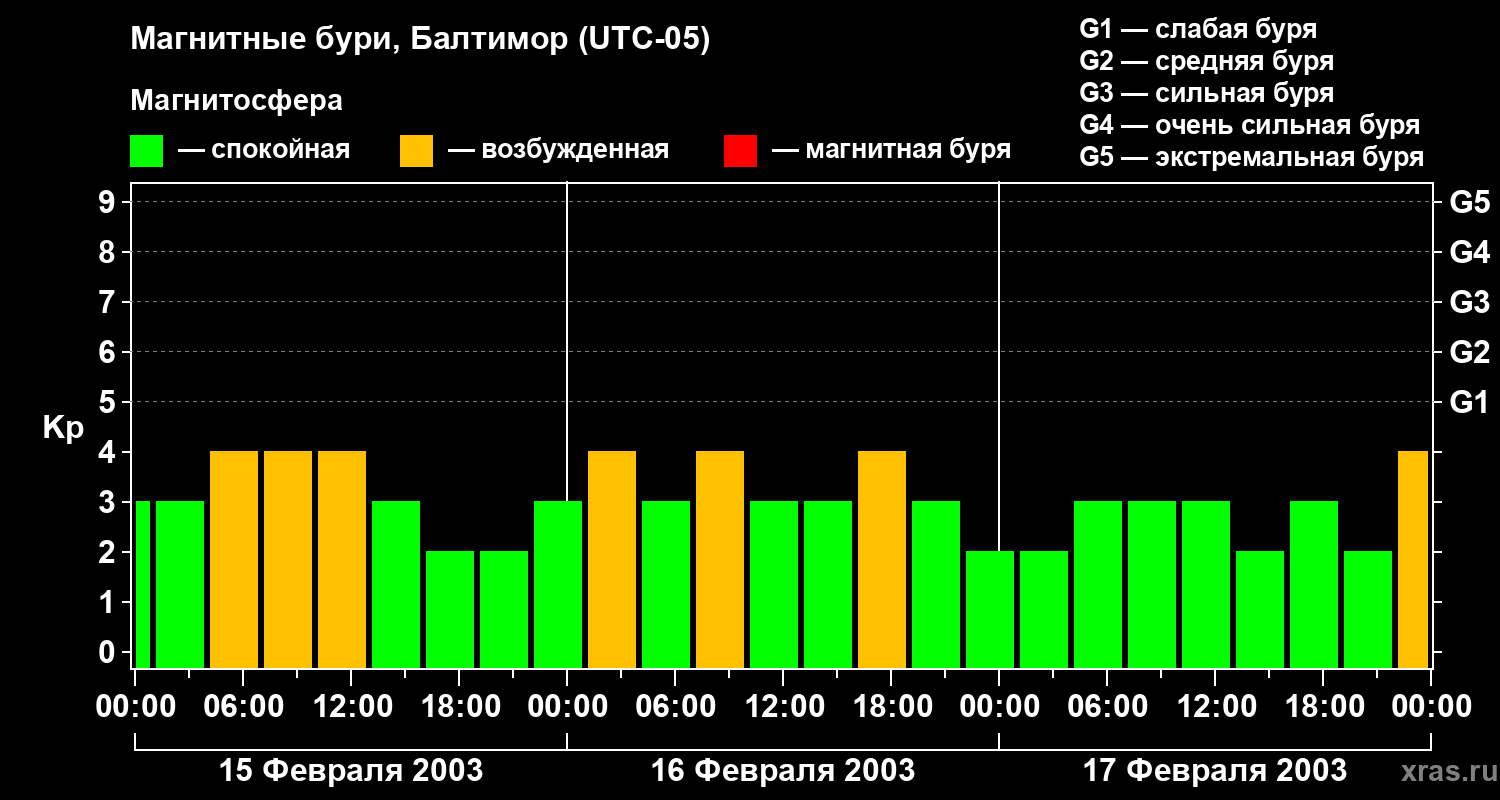
Task: Click the red «магнитная буря» legend swatch
Action: 740,151
